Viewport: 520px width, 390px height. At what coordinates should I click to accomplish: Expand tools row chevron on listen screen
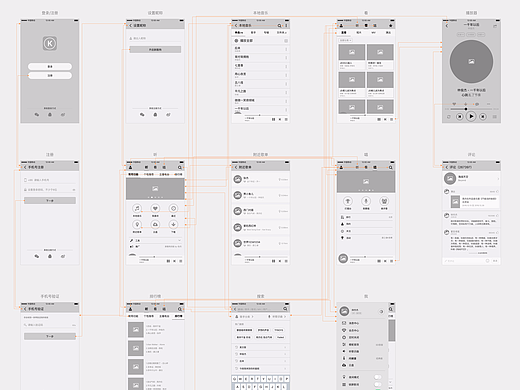(179, 240)
